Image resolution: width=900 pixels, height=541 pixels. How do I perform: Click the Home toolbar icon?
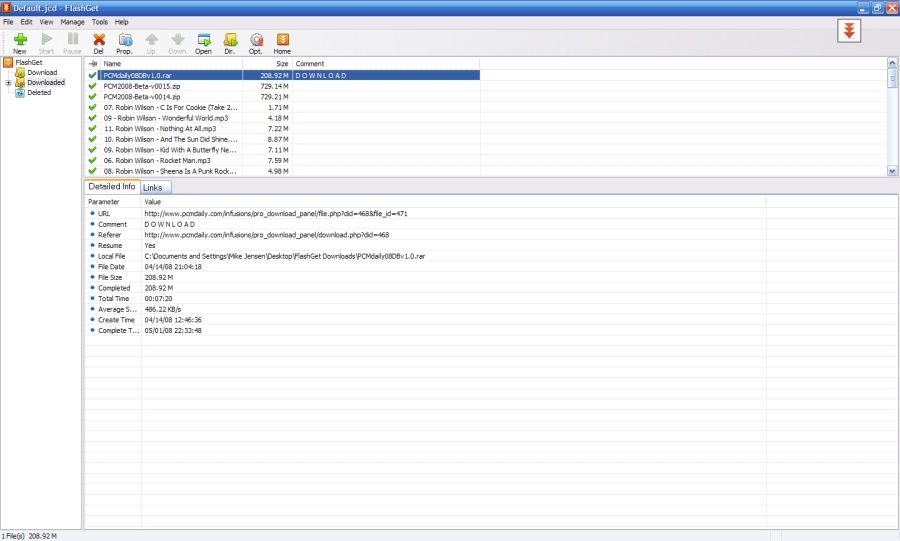coord(282,41)
